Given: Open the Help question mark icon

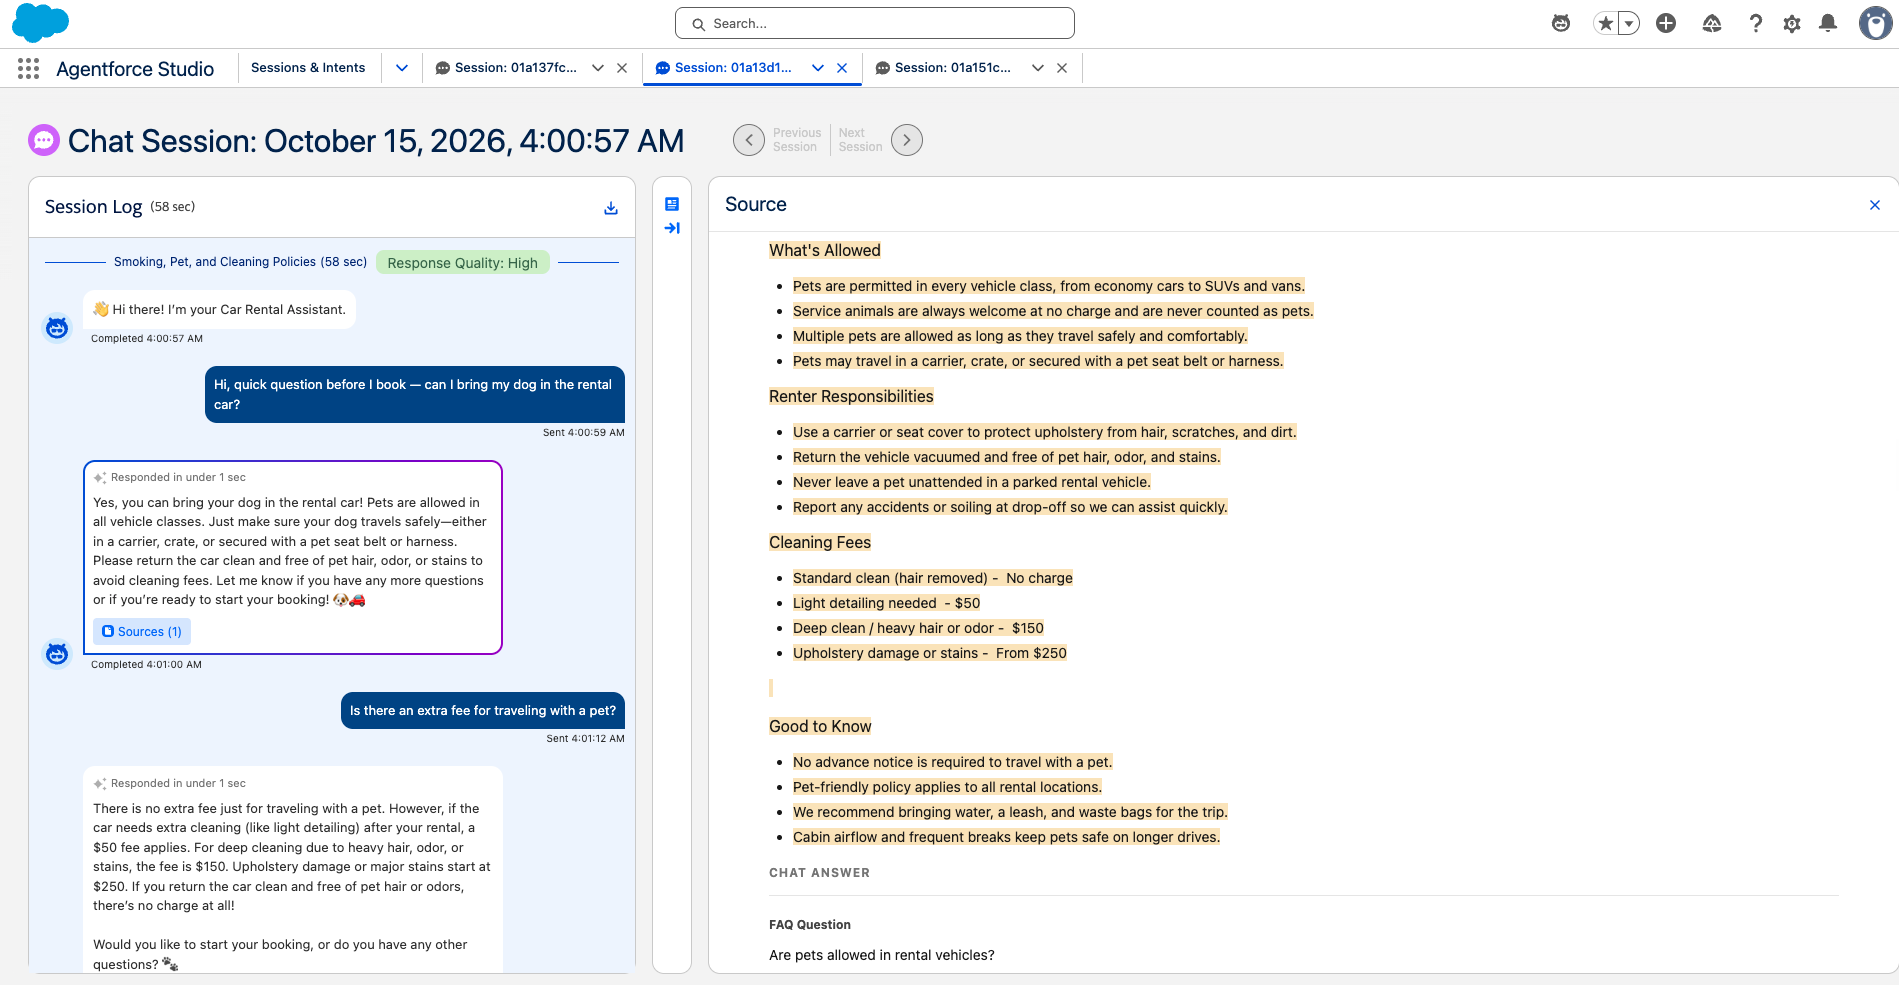Looking at the screenshot, I should (x=1755, y=23).
